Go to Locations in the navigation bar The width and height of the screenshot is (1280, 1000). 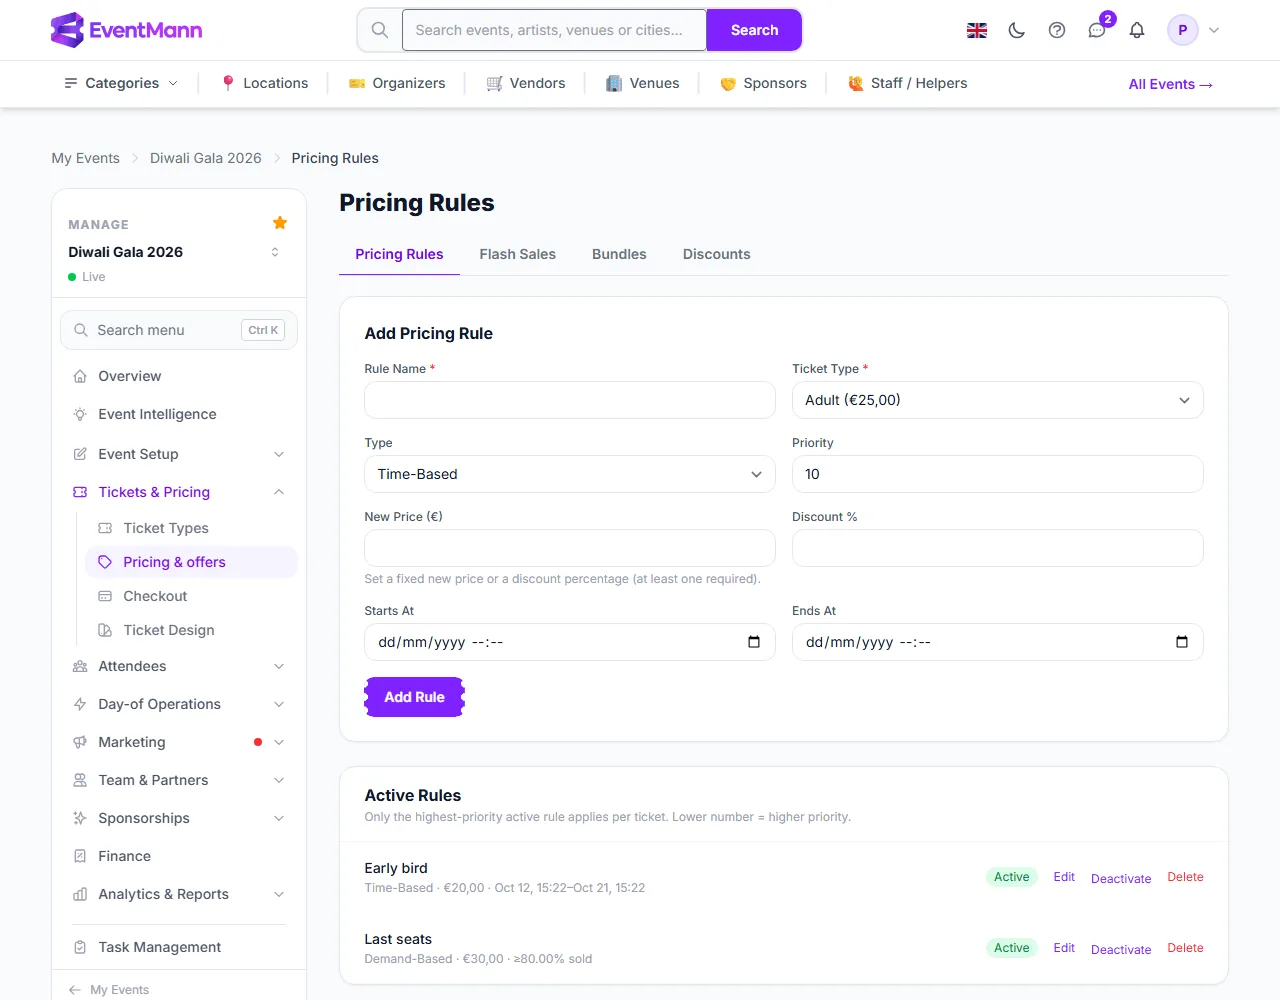[x=265, y=83]
